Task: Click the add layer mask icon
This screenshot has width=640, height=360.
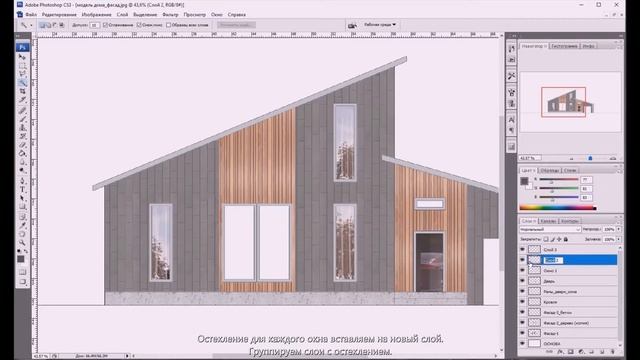Action: tap(571, 351)
